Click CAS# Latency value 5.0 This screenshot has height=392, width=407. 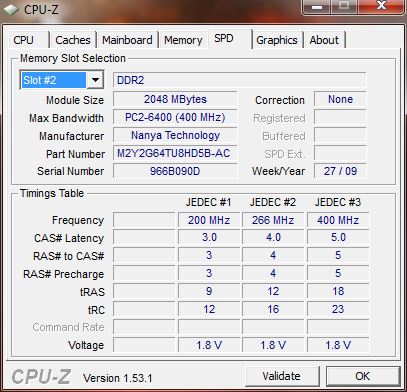pyautogui.click(x=338, y=238)
